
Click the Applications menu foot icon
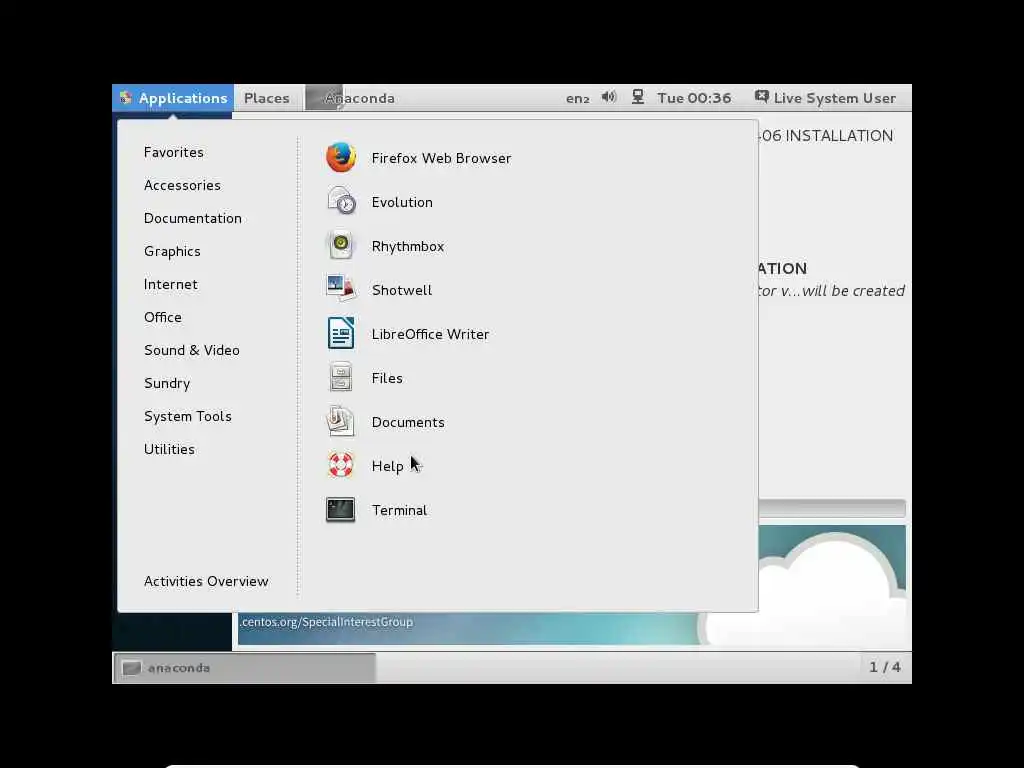[125, 98]
